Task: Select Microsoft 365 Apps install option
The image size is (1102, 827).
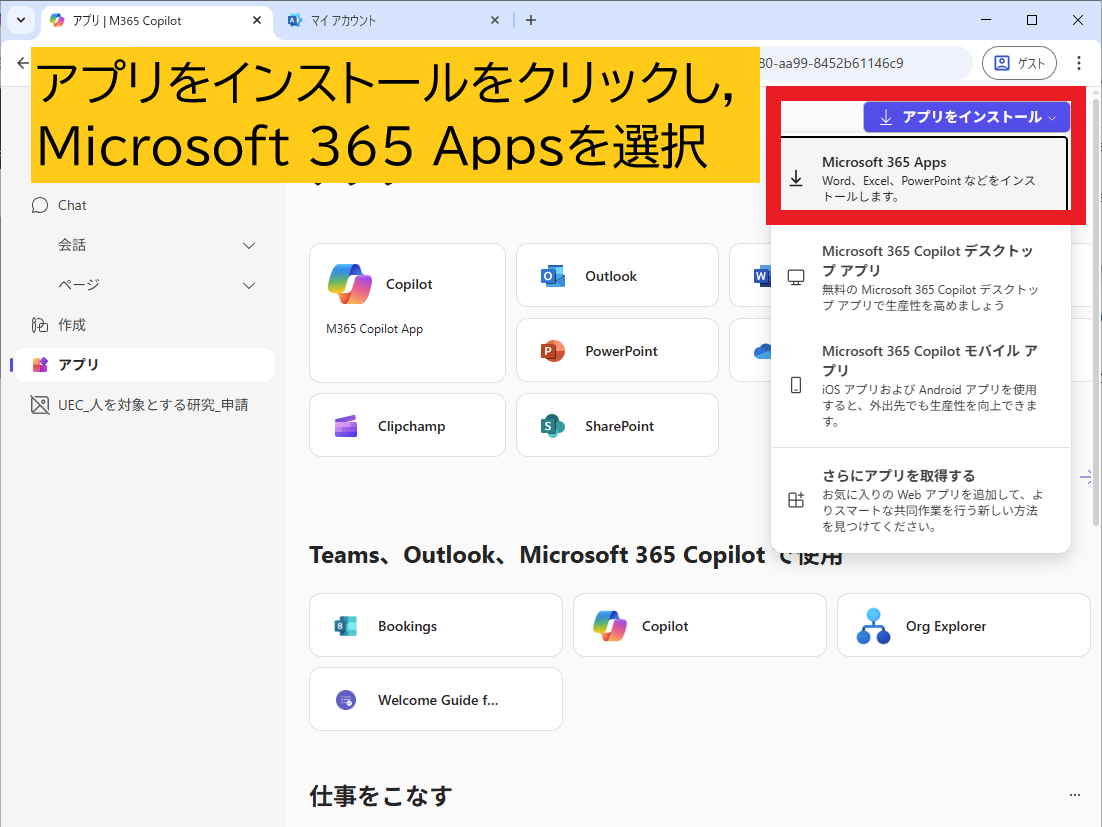Action: point(923,177)
